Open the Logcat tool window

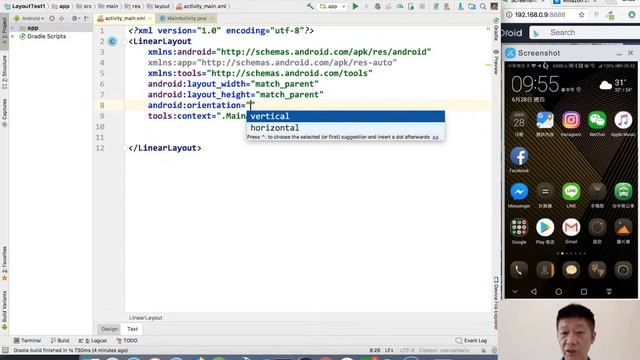(93, 340)
